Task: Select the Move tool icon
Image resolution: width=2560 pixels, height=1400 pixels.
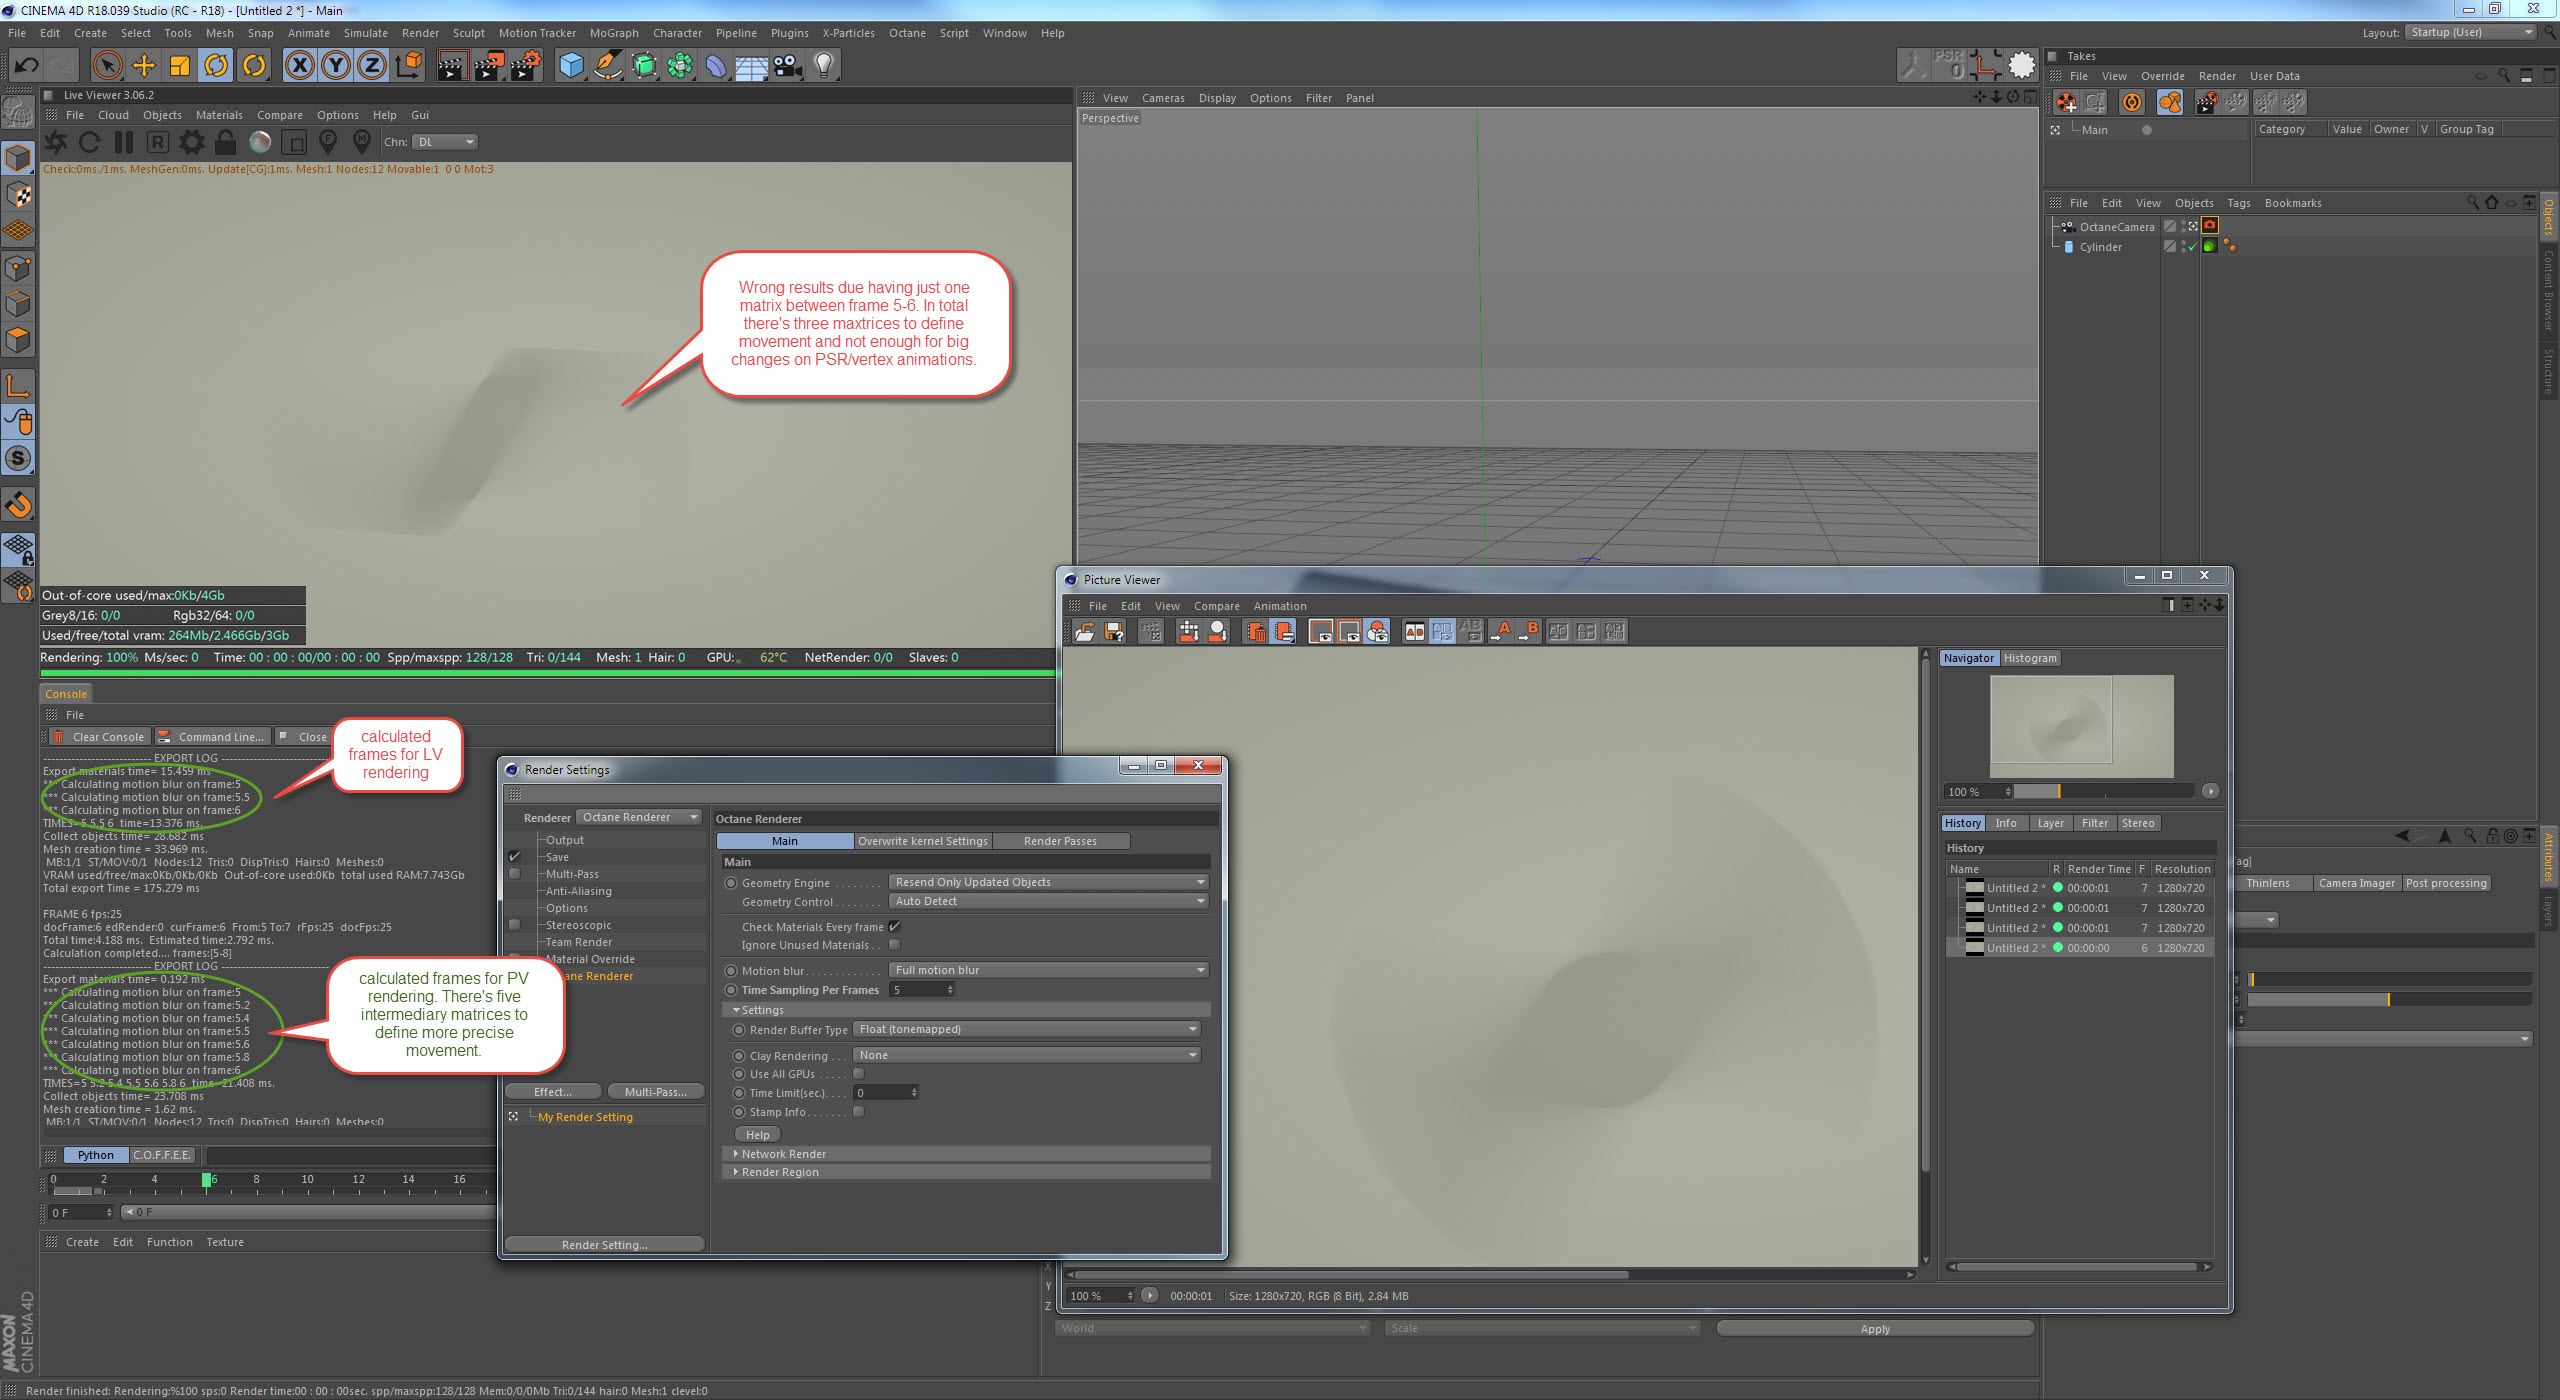Action: 144,66
